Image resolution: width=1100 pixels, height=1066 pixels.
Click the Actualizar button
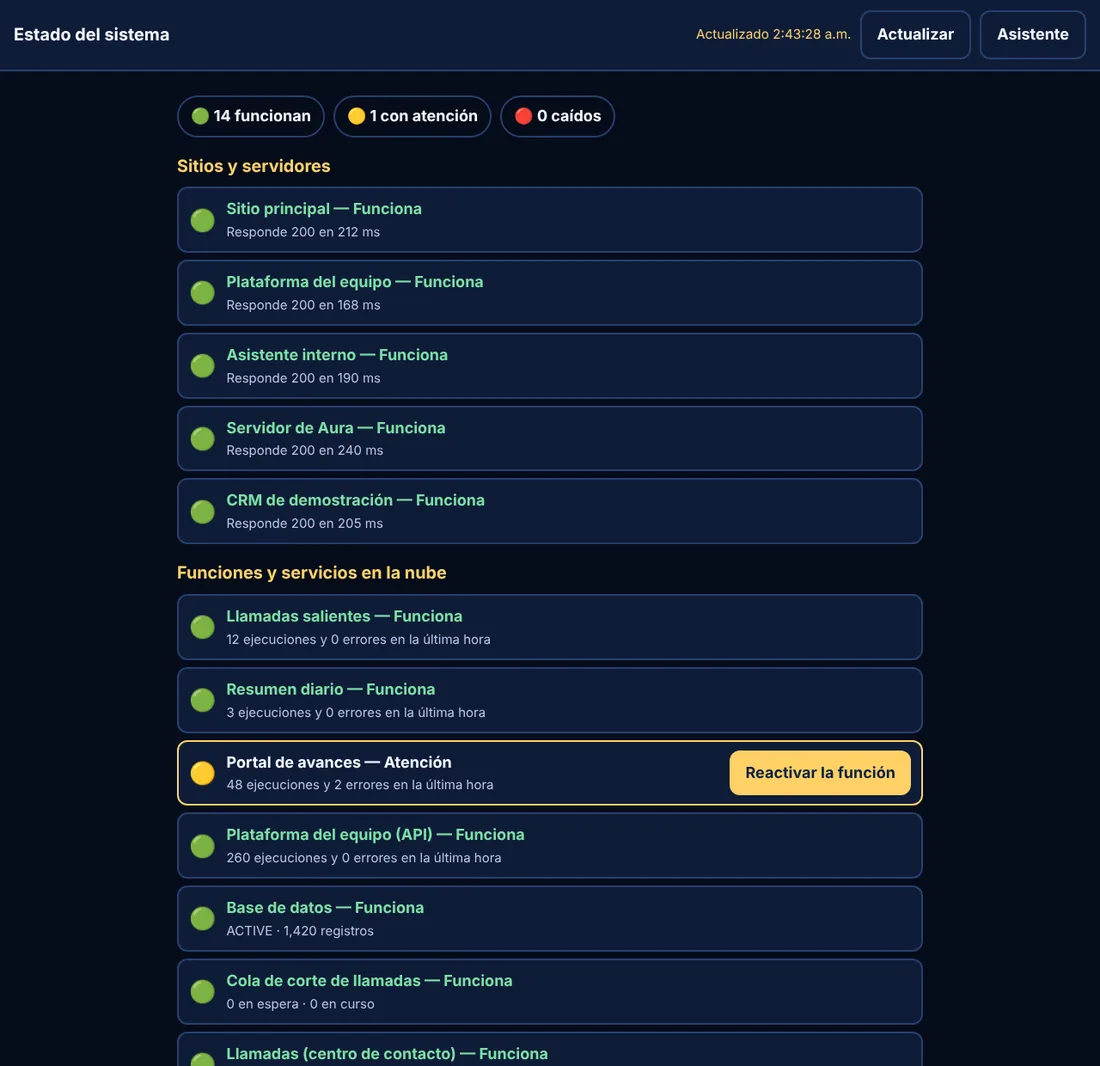pyautogui.click(x=915, y=34)
